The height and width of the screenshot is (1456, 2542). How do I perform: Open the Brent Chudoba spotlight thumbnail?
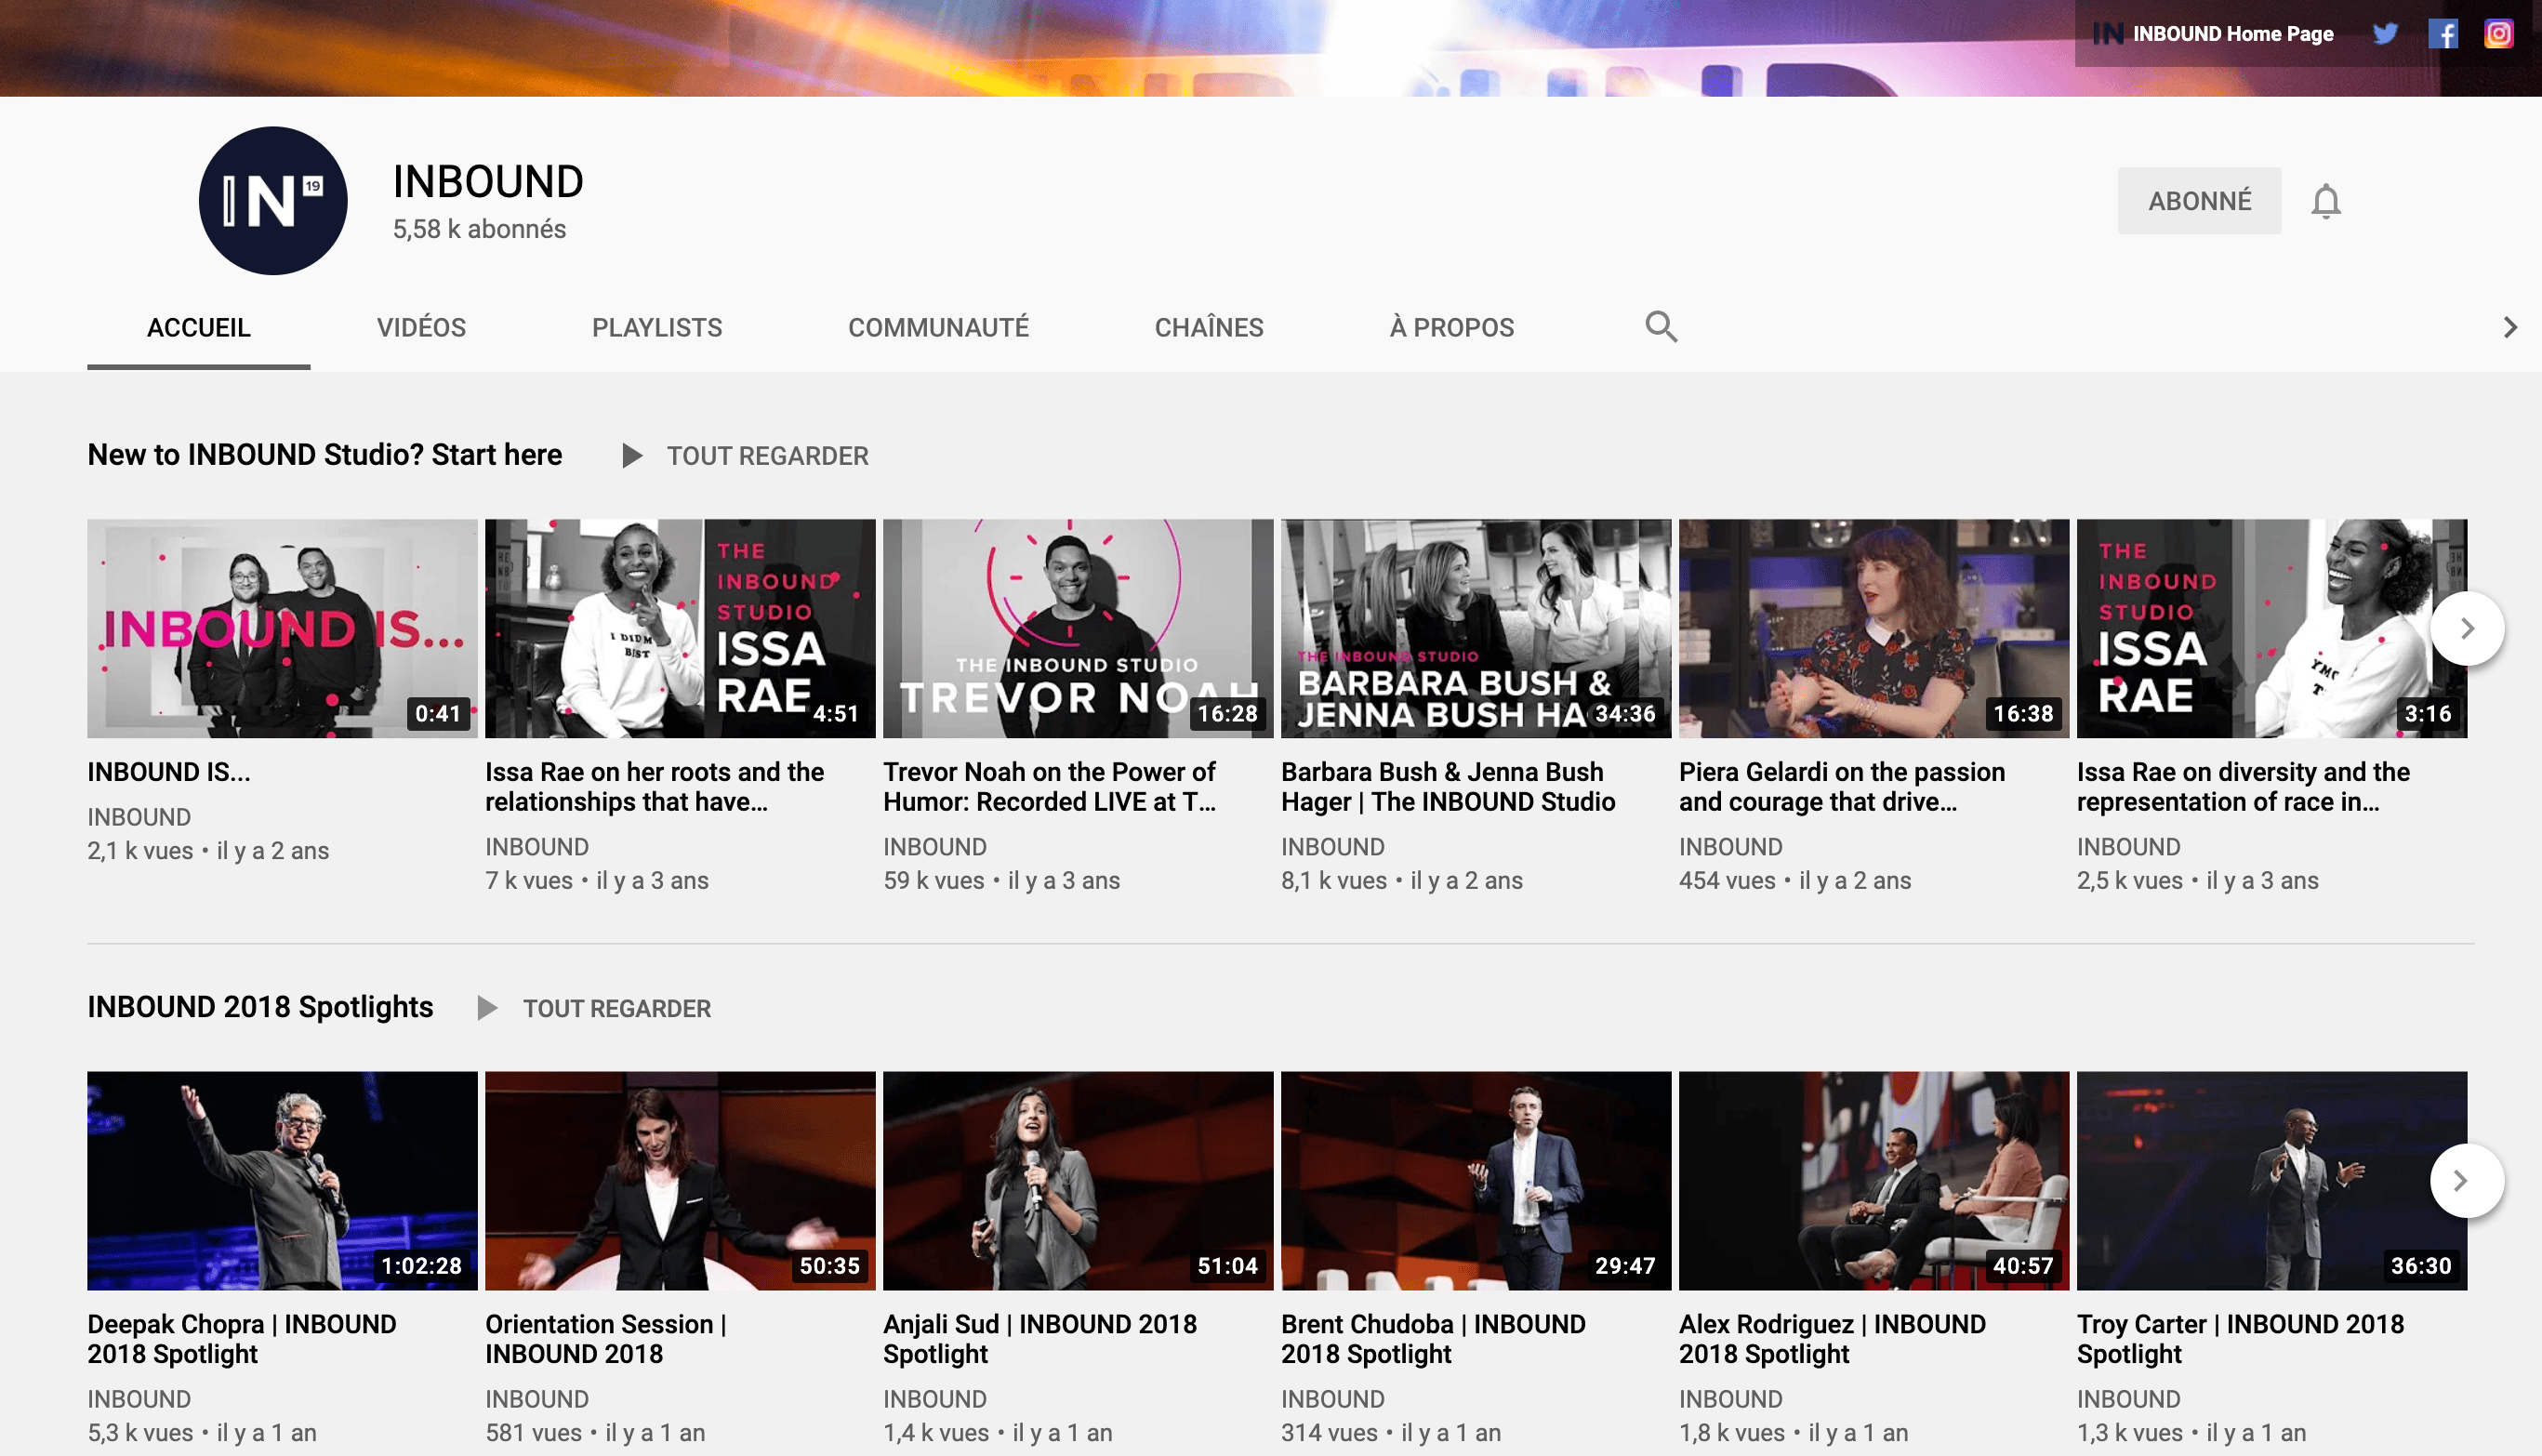pyautogui.click(x=1476, y=1181)
